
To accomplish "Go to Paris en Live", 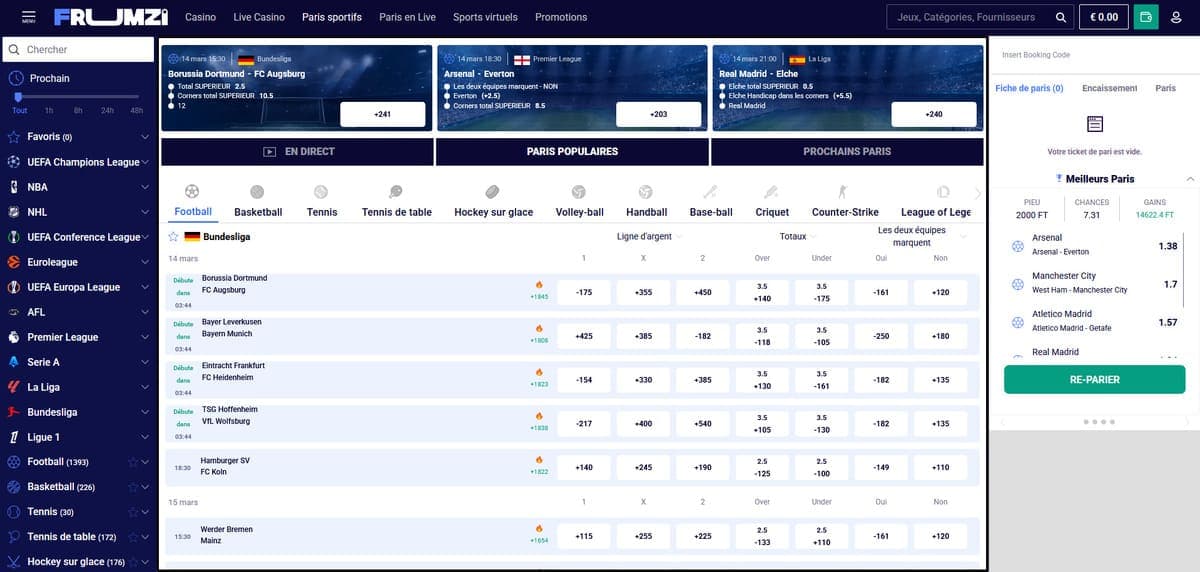I will (x=407, y=17).
